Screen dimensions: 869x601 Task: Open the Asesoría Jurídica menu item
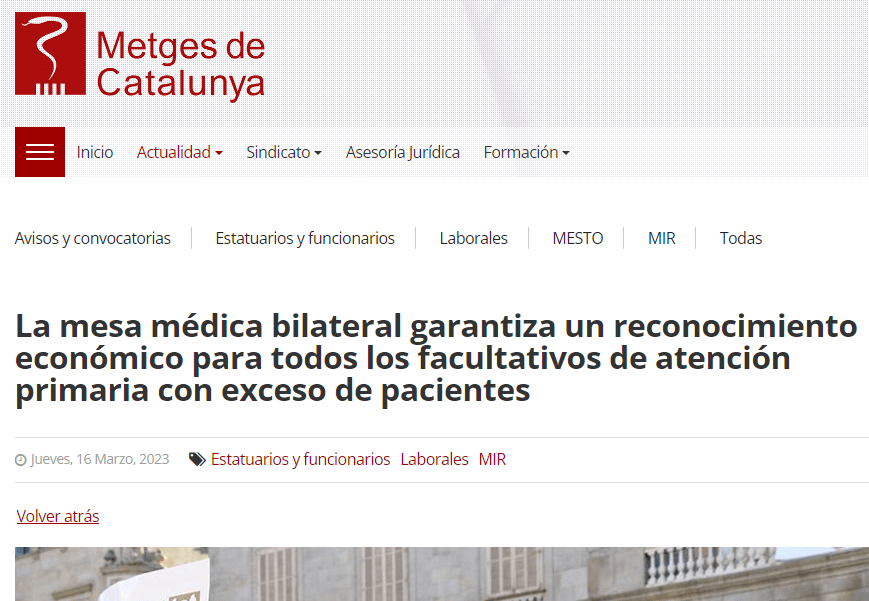pyautogui.click(x=402, y=152)
